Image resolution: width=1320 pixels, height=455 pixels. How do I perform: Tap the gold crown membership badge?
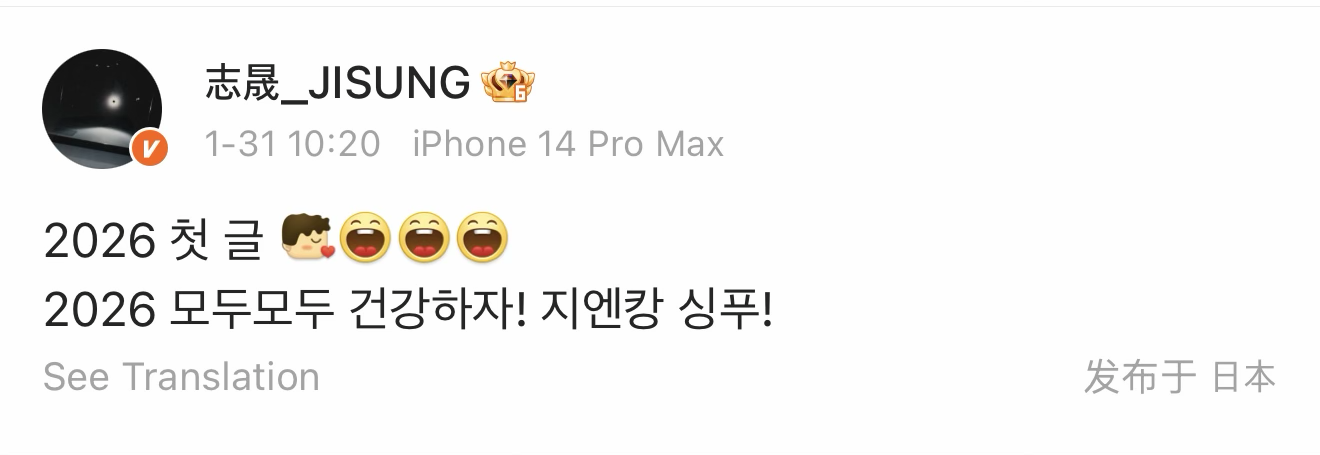tap(508, 84)
